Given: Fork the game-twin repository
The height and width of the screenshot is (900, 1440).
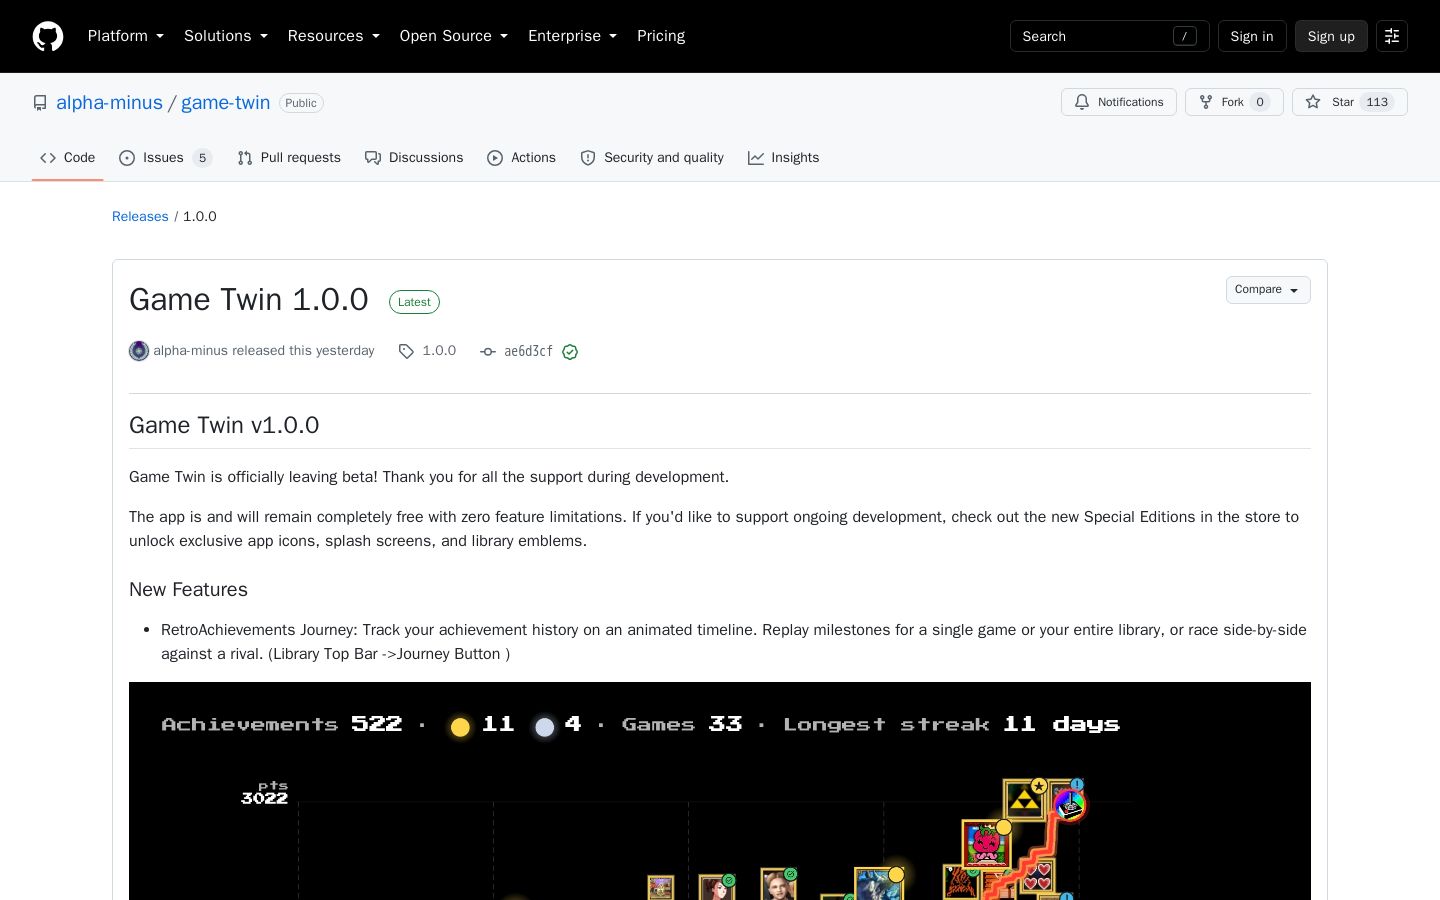Looking at the screenshot, I should tap(1234, 102).
